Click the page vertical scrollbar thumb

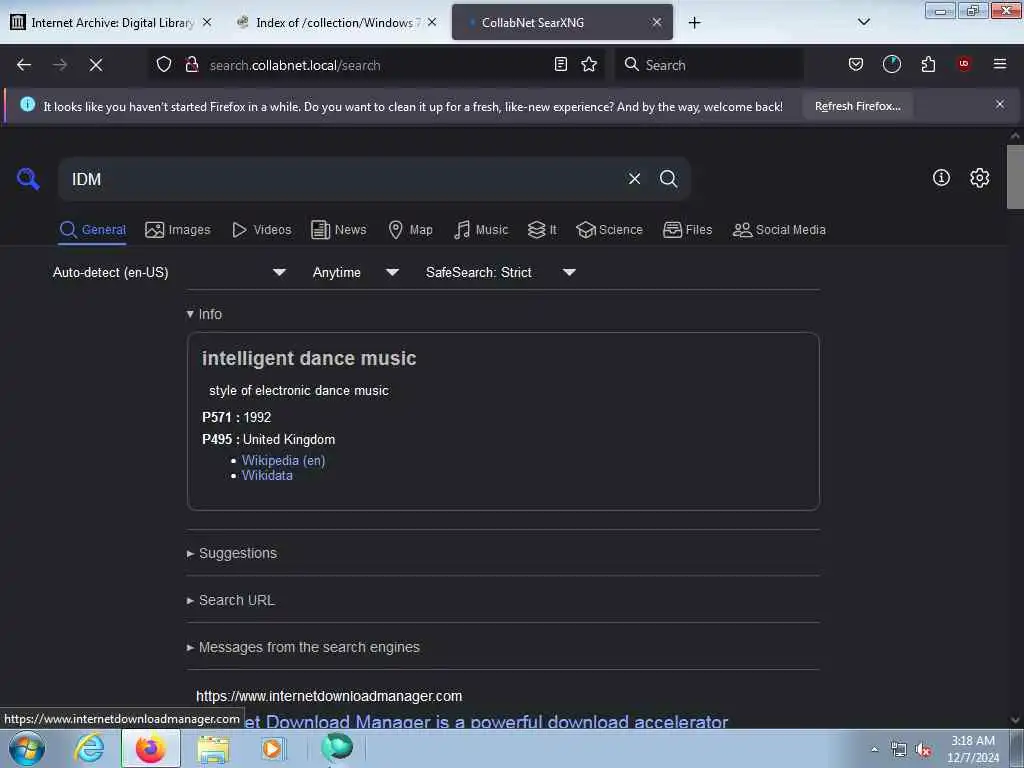(1015, 176)
